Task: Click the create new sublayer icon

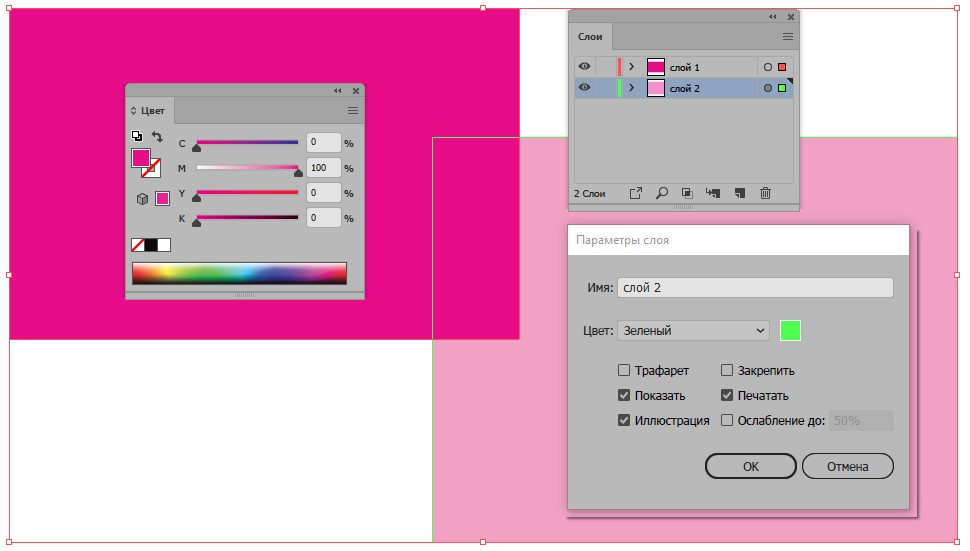Action: (713, 193)
